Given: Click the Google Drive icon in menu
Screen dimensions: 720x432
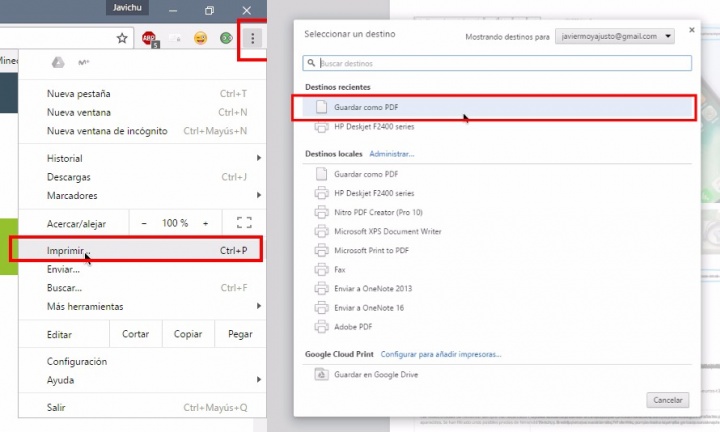Looking at the screenshot, I should click(x=58, y=62).
